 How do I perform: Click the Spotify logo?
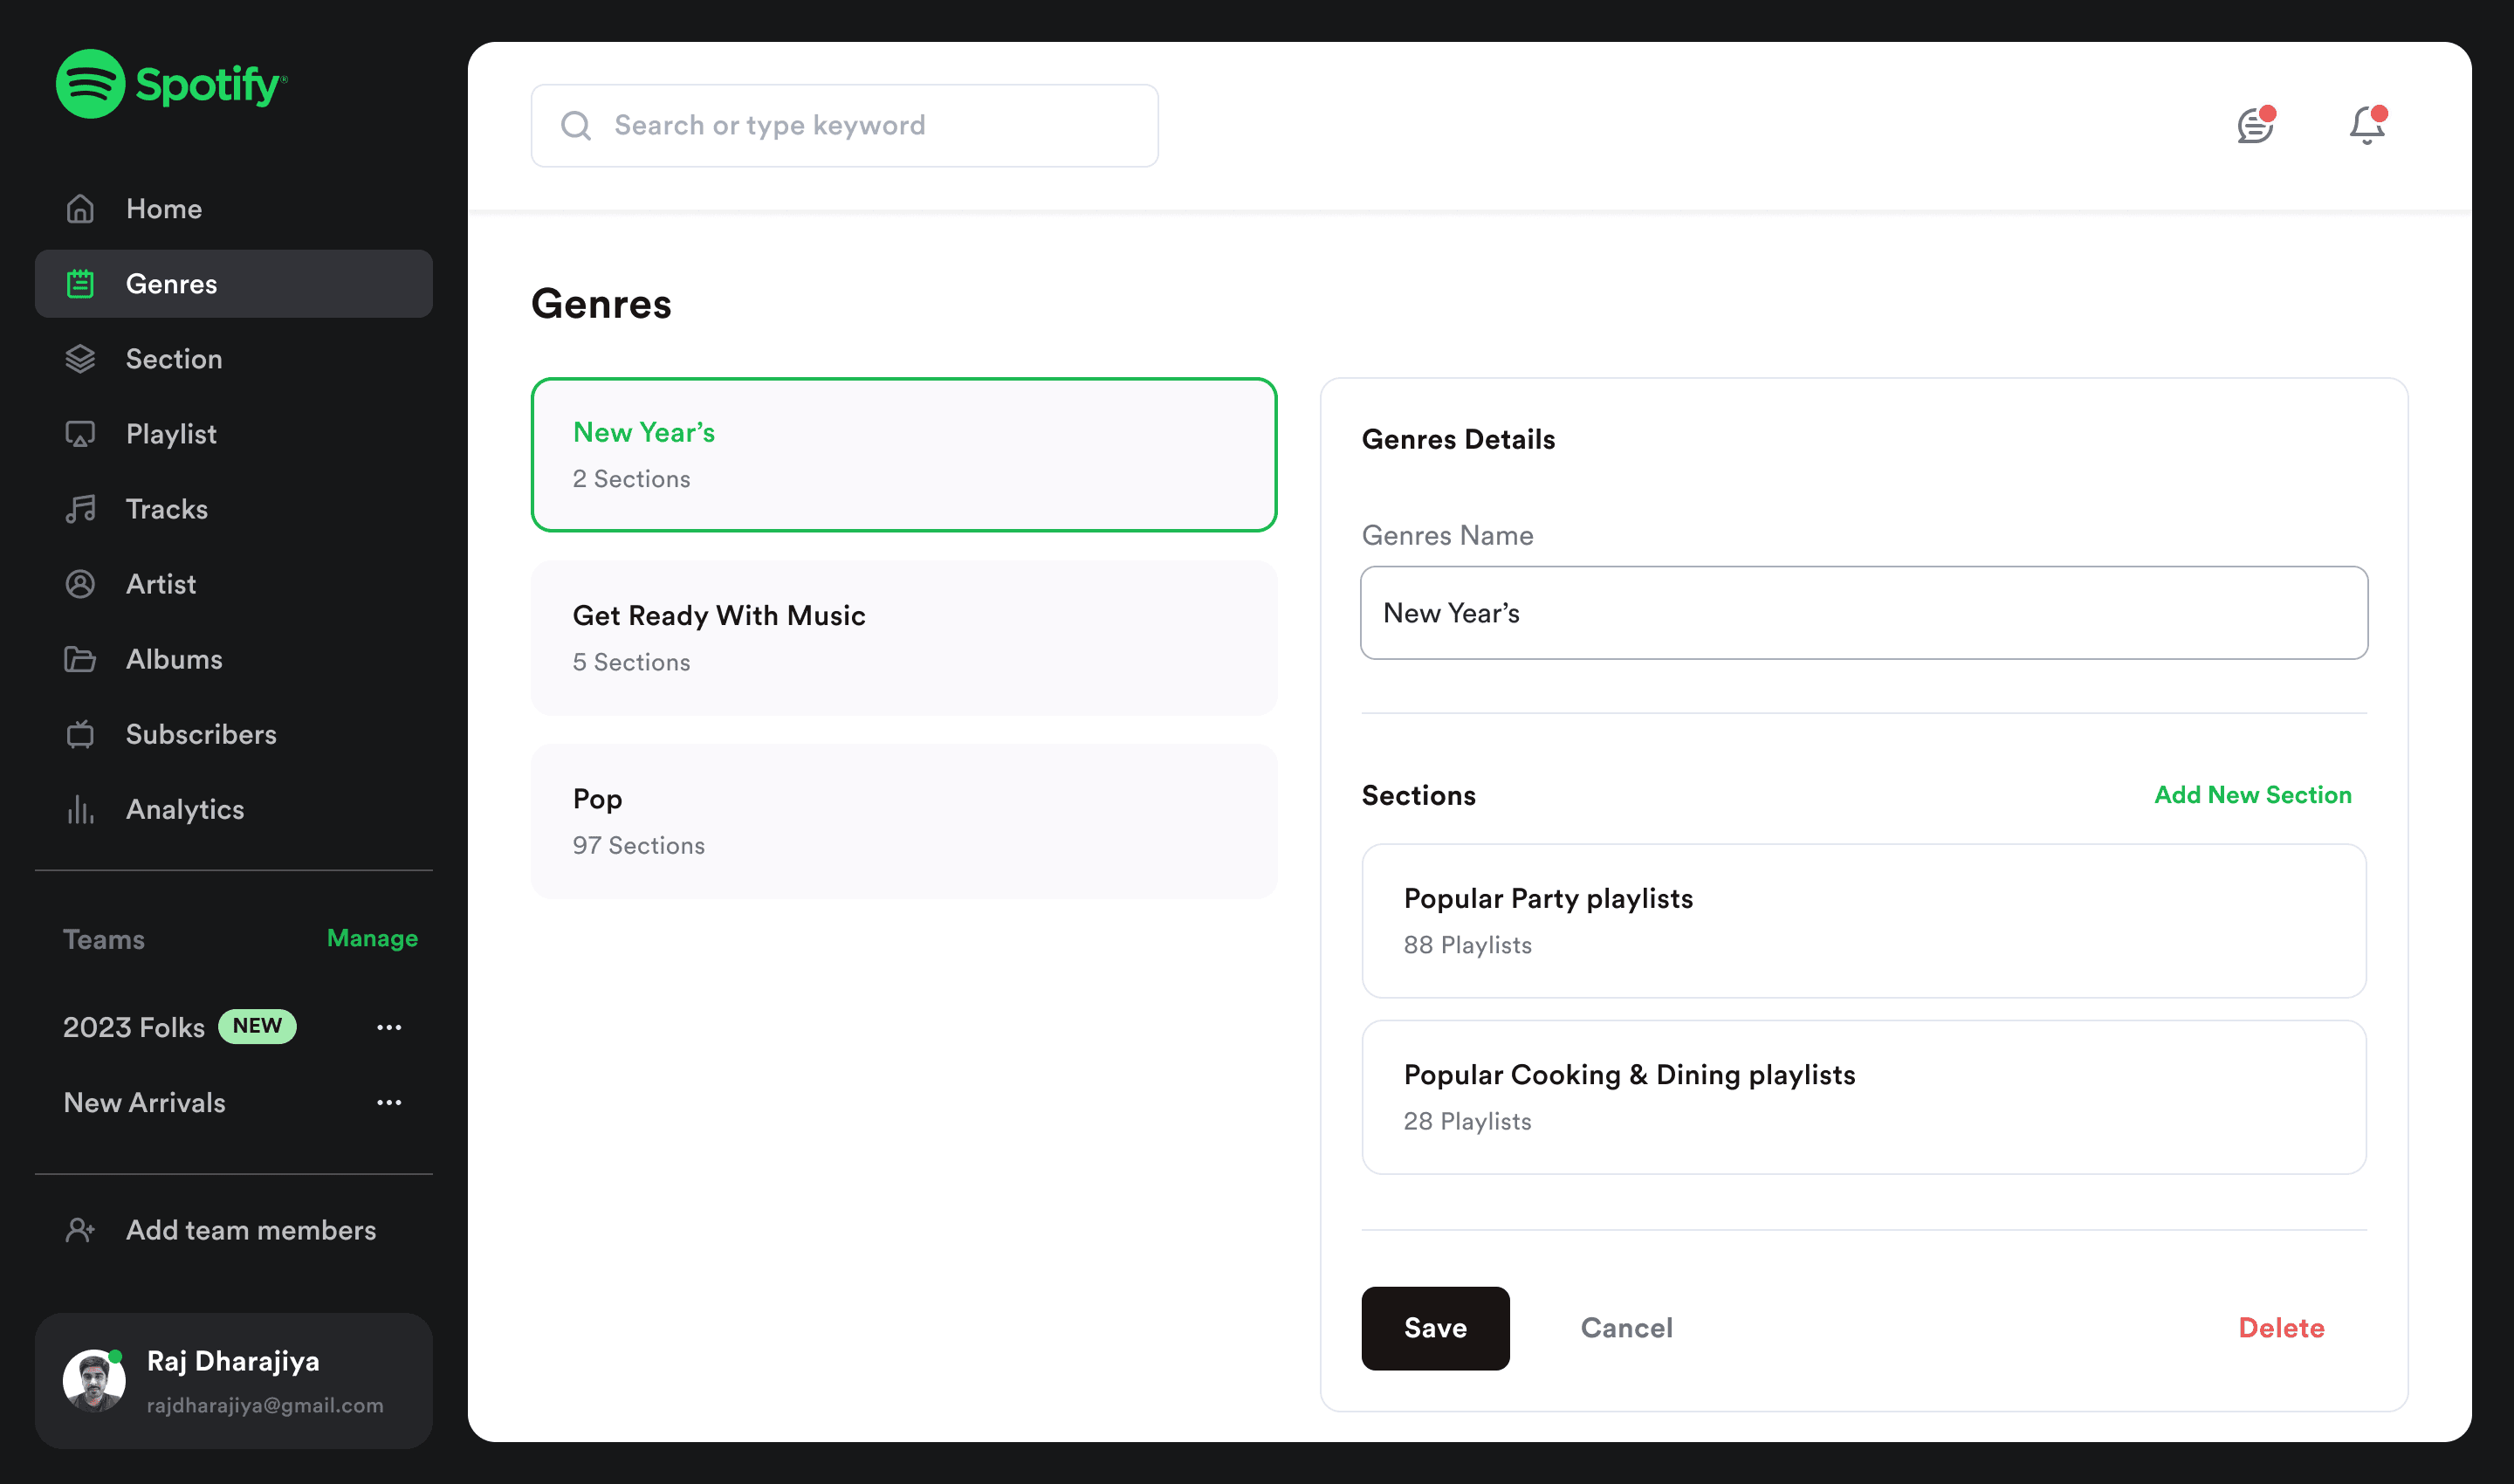pyautogui.click(x=171, y=84)
